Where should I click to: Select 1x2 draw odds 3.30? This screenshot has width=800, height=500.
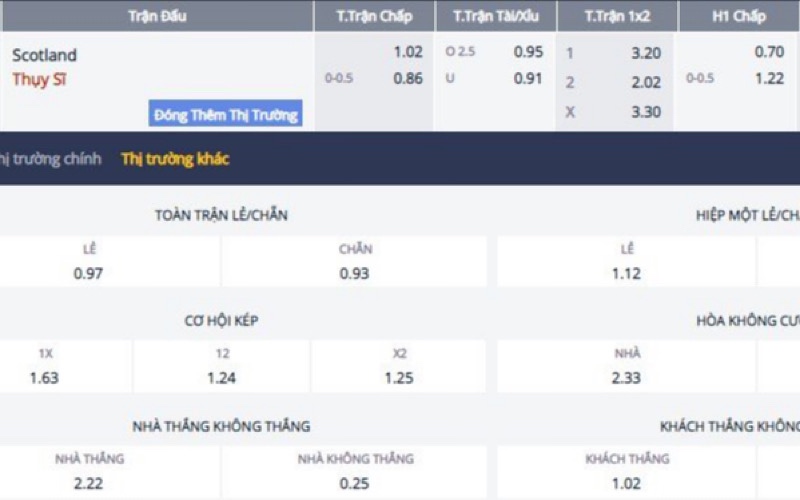coord(646,112)
